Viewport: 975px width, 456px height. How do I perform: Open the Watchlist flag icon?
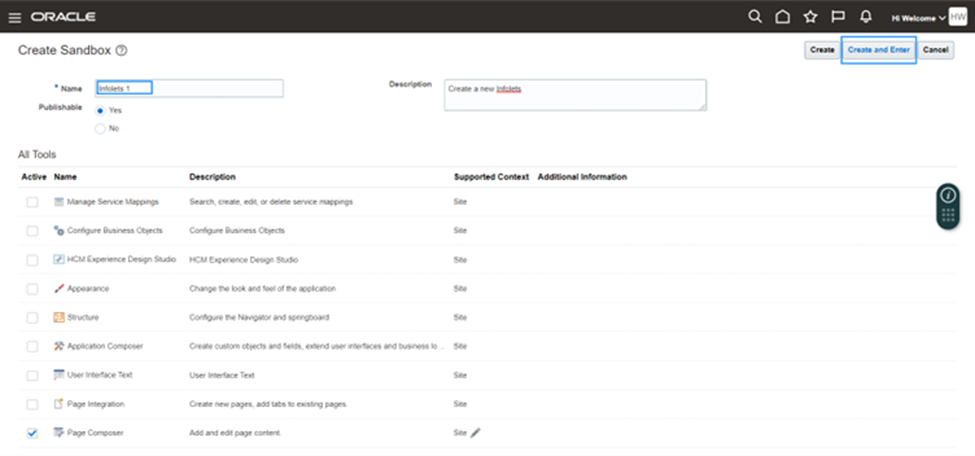[838, 17]
